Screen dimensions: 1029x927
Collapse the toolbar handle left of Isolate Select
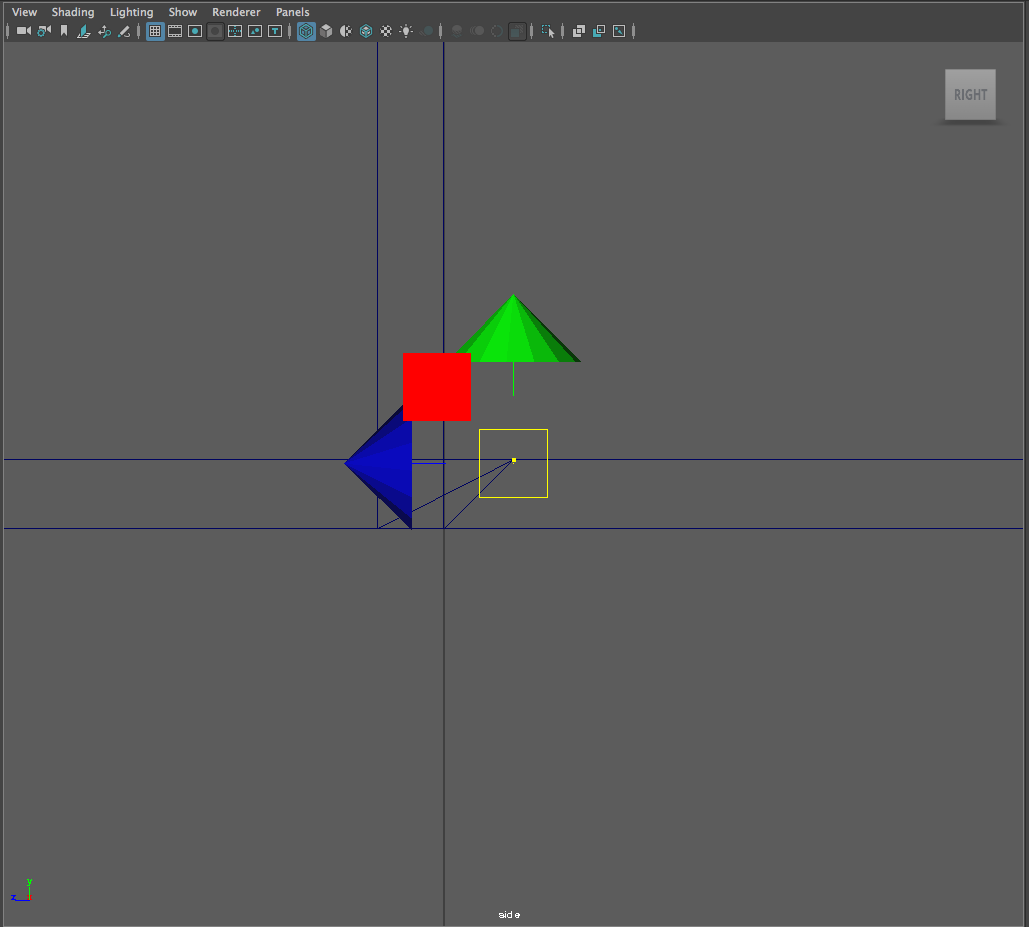[x=532, y=31]
